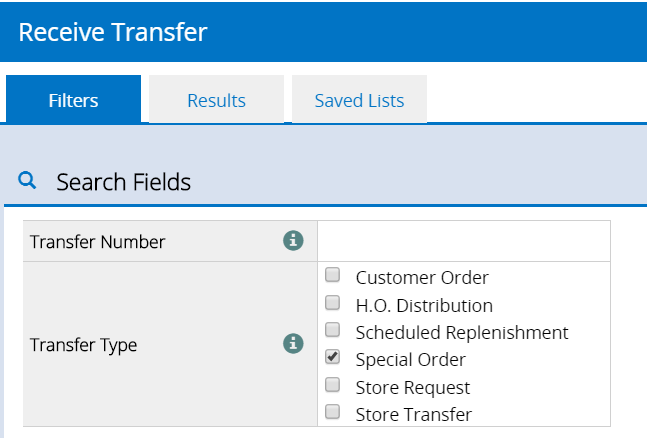Viewport: 647px width, 438px height.
Task: Click the 'Store Transfer' label text
Action: (x=413, y=414)
